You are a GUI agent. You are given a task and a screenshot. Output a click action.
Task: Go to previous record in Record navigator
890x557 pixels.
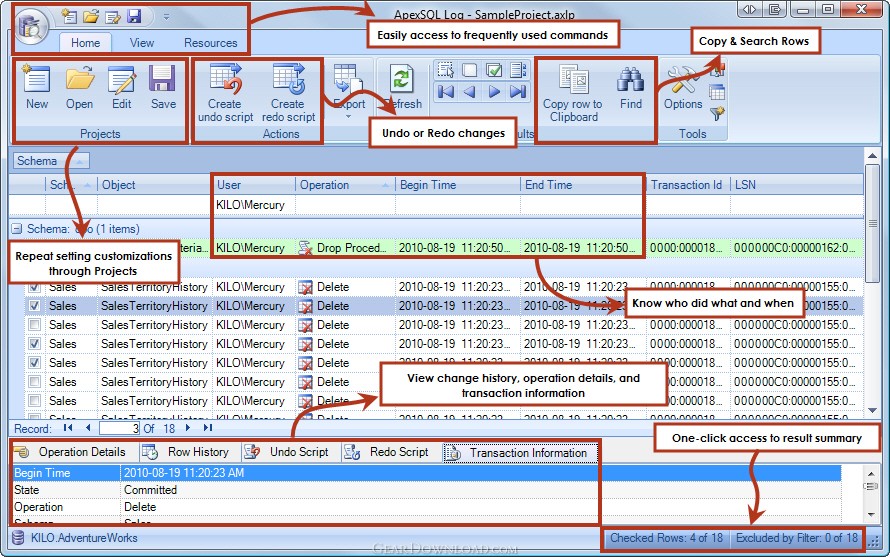pos(87,428)
